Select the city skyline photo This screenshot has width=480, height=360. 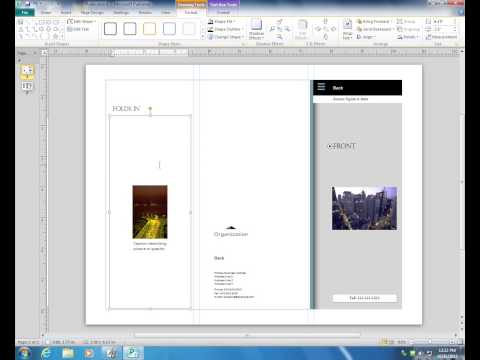tap(364, 208)
